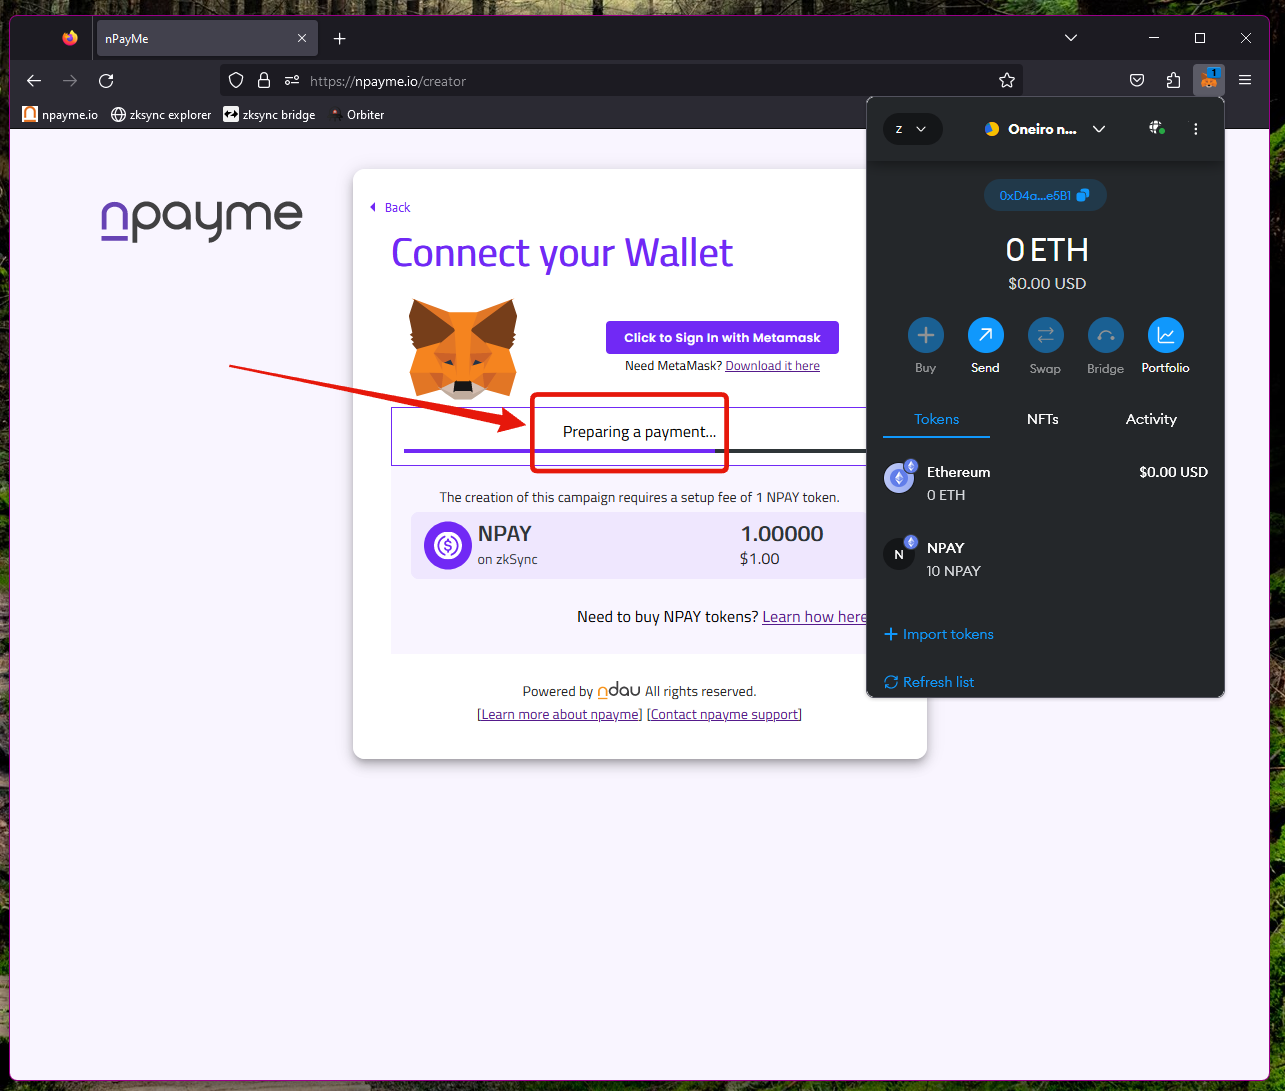This screenshot has width=1285, height=1091.
Task: Click the Ethereum token icon in the list
Action: click(x=900, y=478)
